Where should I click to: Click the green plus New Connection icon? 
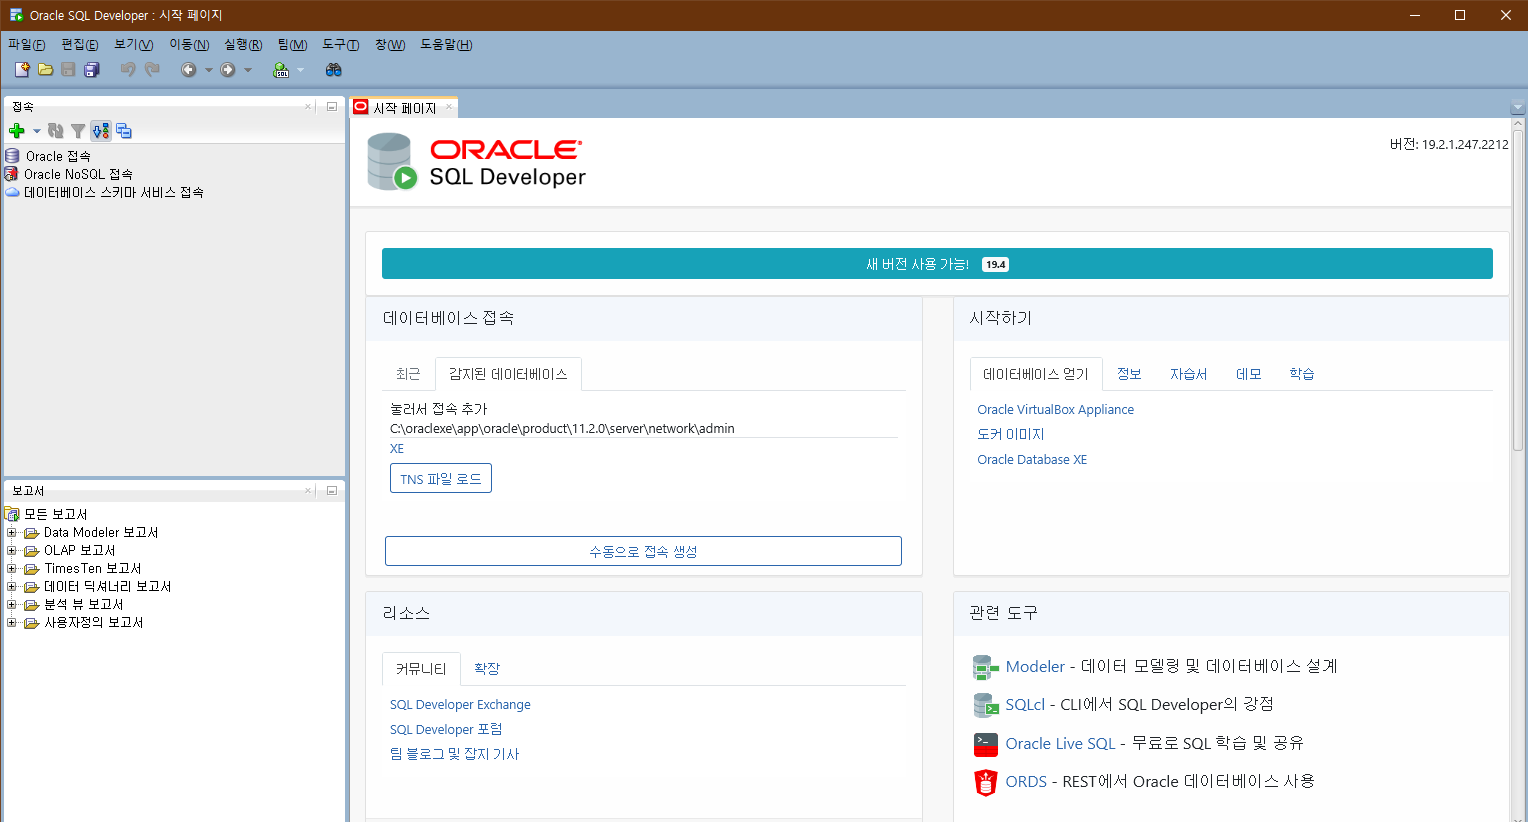[x=17, y=131]
